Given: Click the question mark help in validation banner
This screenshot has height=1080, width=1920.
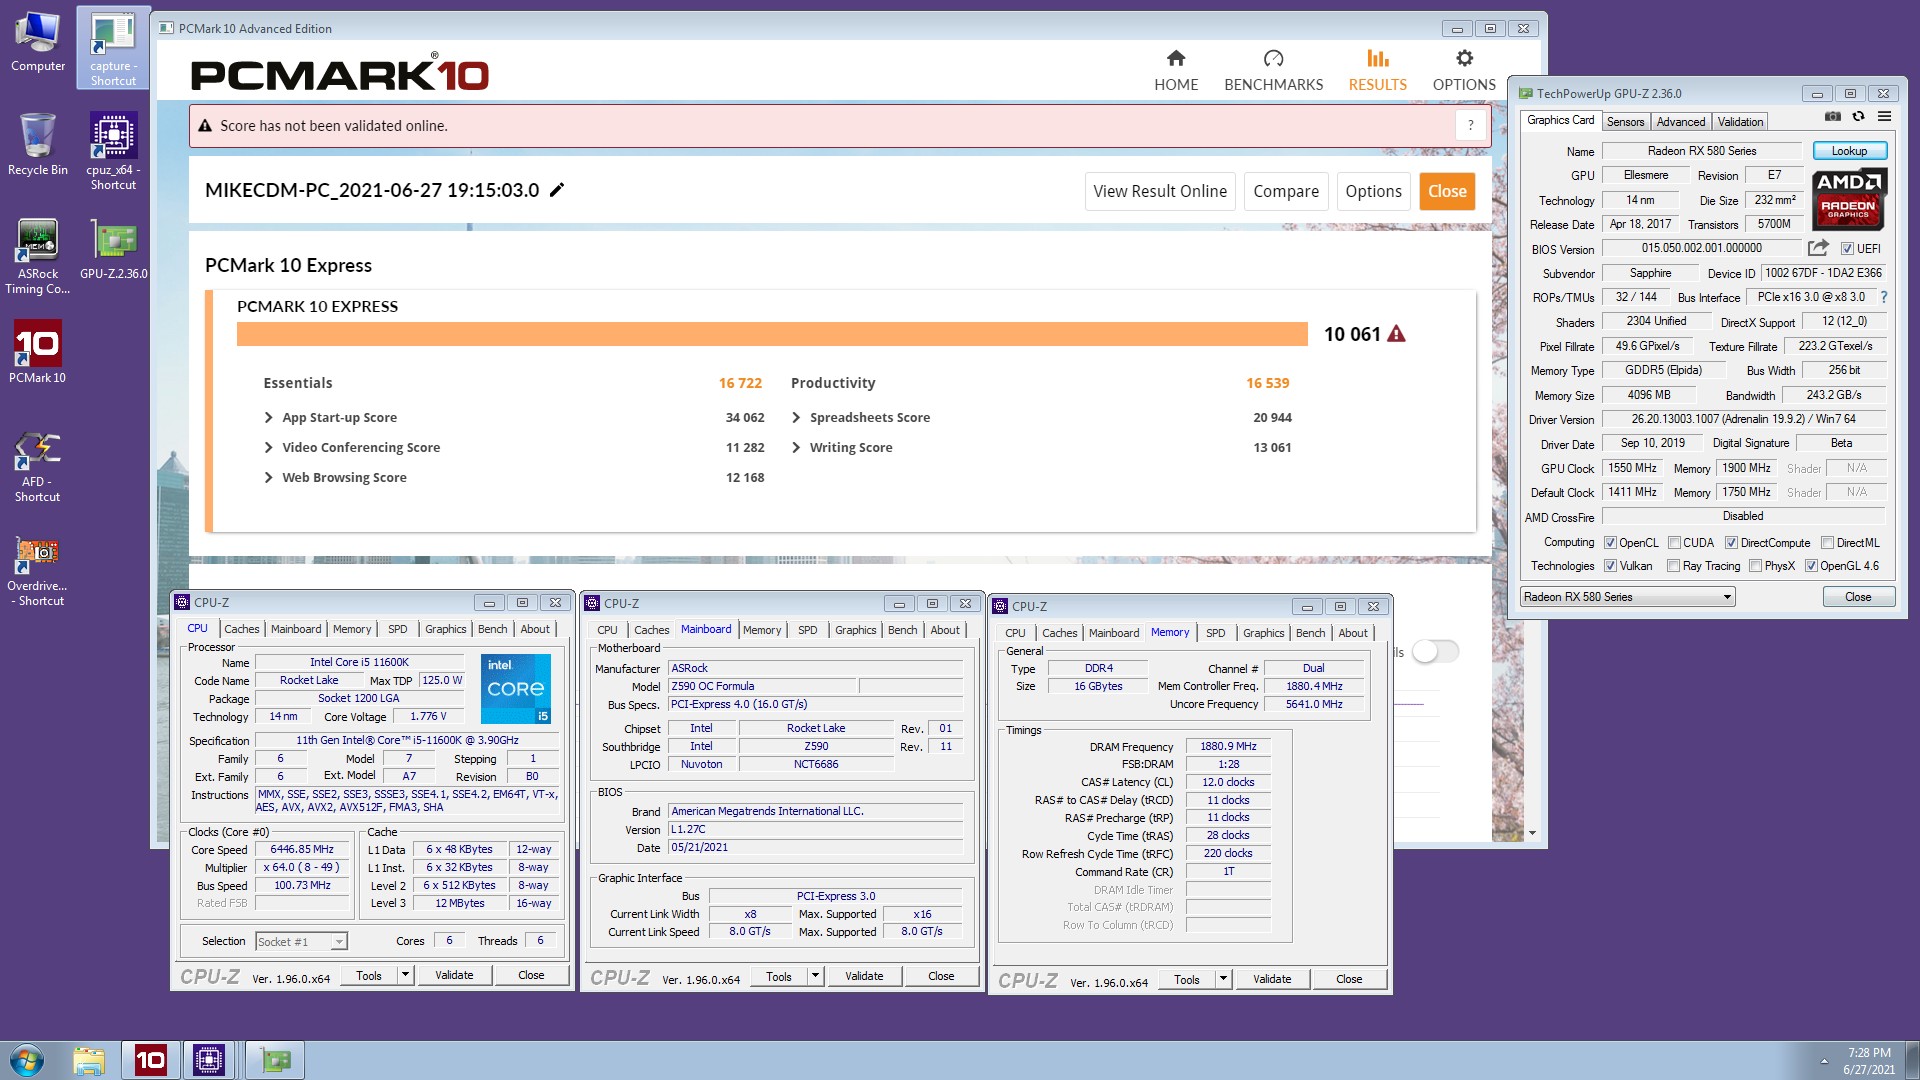Looking at the screenshot, I should (1470, 126).
